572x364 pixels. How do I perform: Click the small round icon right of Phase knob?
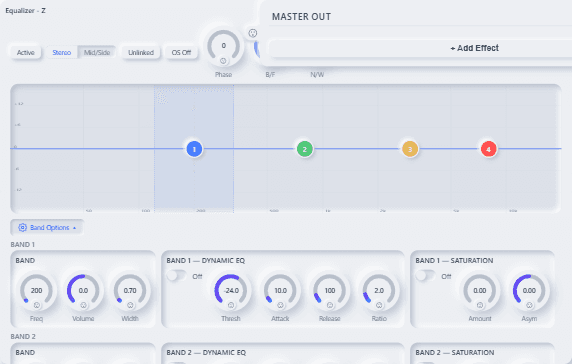coord(252,33)
